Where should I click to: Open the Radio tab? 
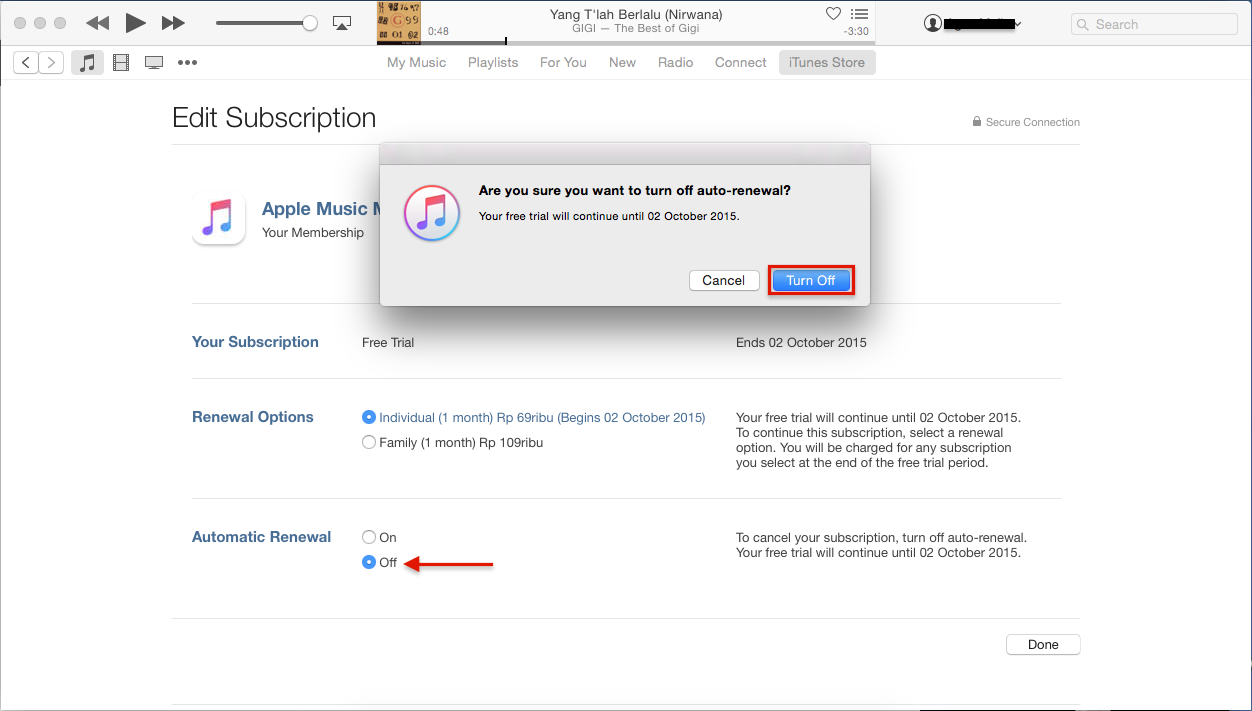pyautogui.click(x=675, y=62)
